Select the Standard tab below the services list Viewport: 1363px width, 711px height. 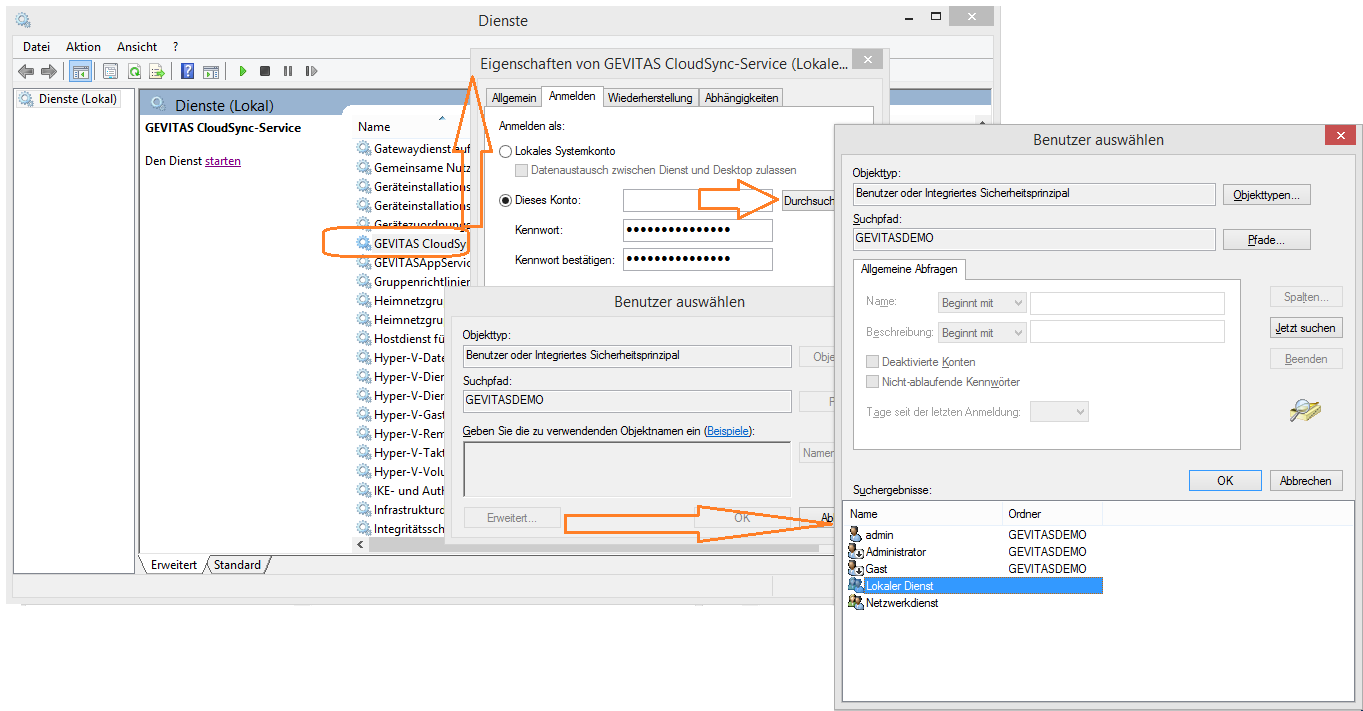(237, 565)
